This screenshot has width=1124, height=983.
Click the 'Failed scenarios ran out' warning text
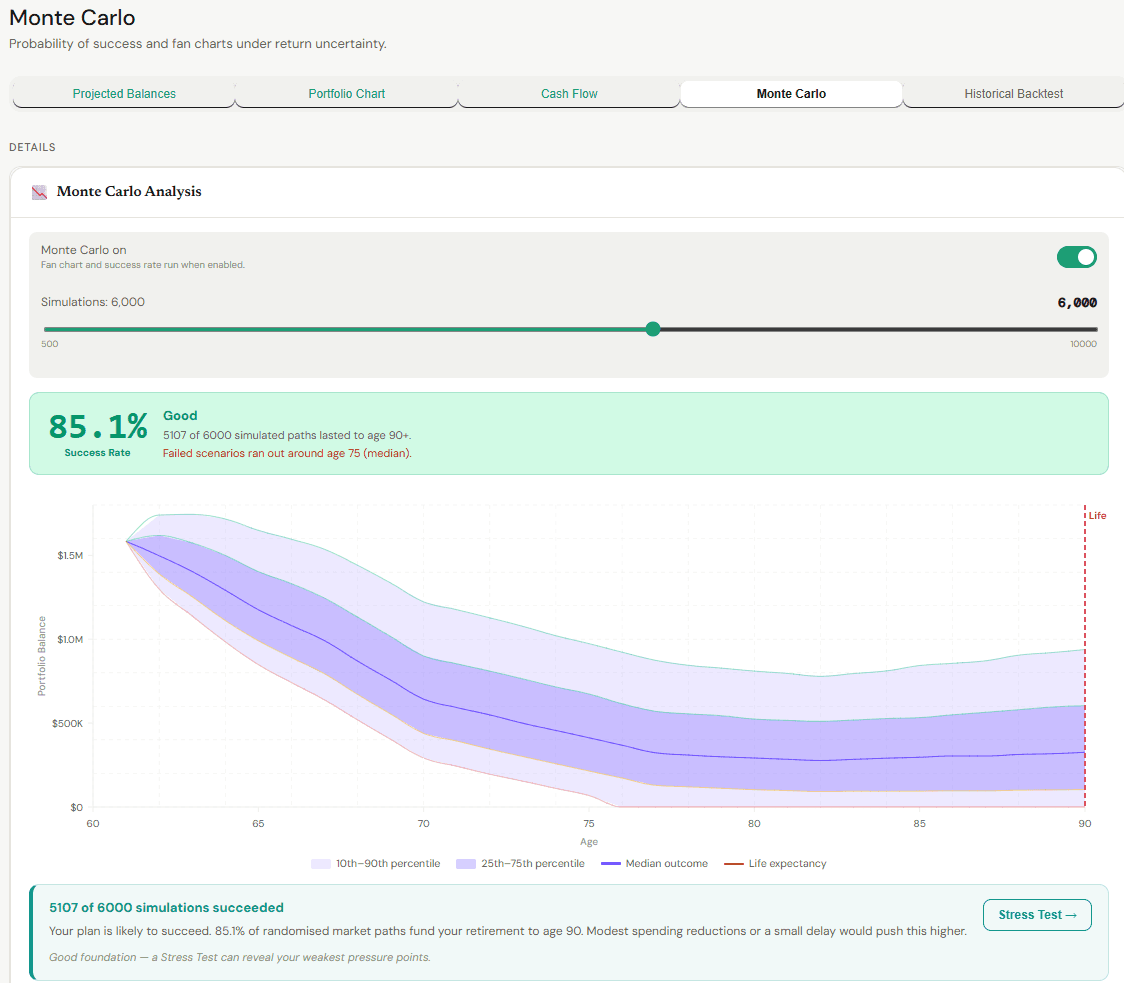coord(287,453)
